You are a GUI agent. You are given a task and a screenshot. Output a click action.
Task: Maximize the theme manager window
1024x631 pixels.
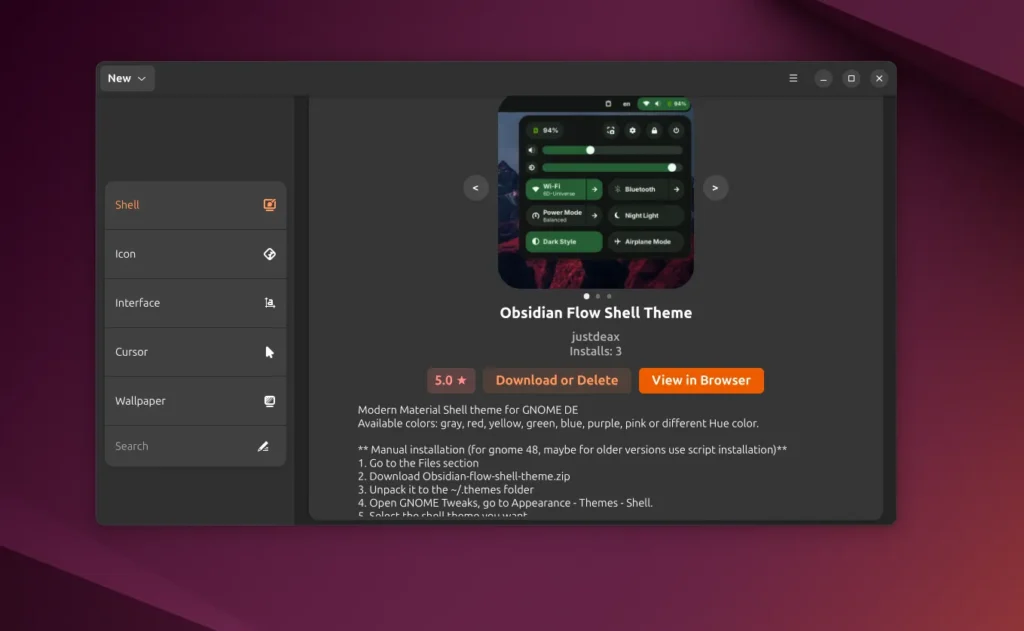pyautogui.click(x=851, y=78)
